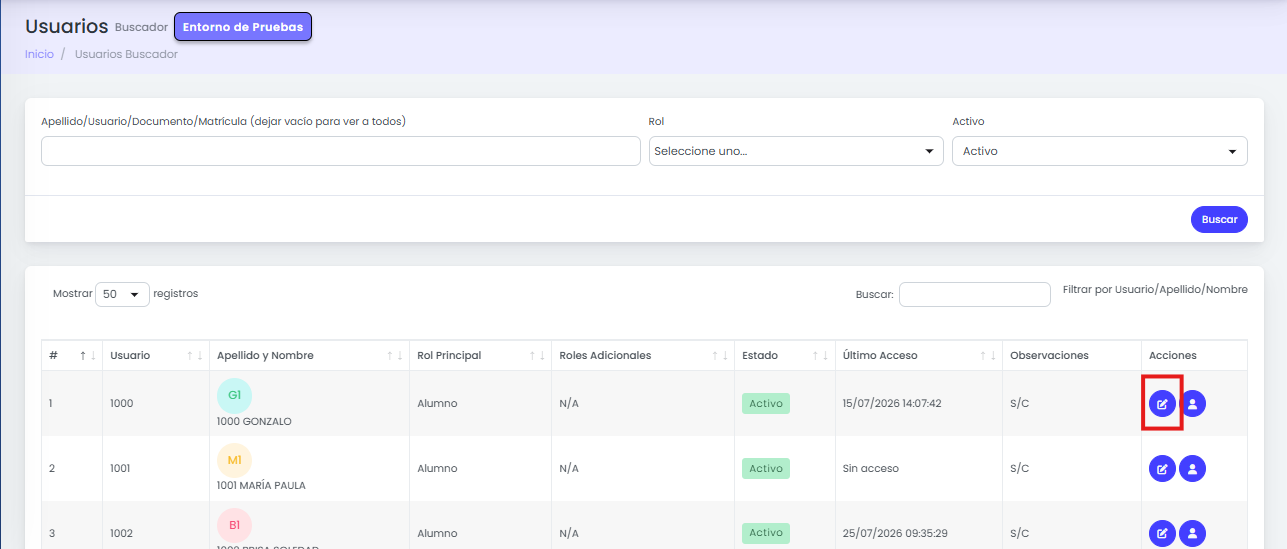
Task: Click last access '25/07/2026 09:35:29'
Action: click(893, 533)
